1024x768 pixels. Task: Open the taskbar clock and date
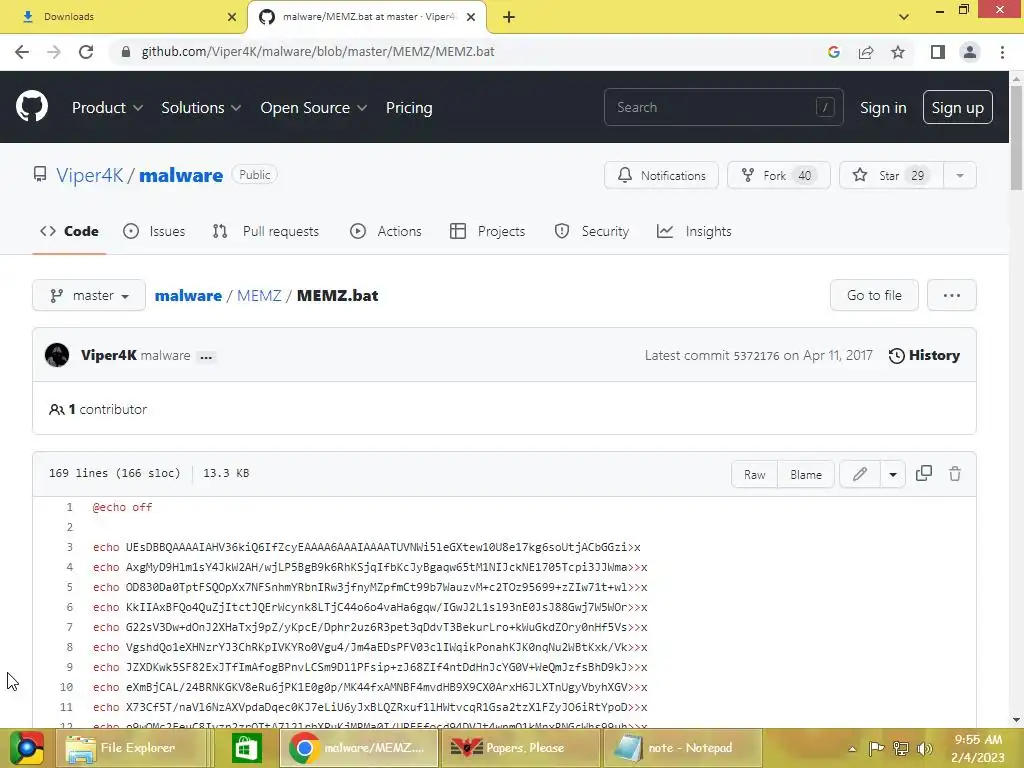coord(978,748)
